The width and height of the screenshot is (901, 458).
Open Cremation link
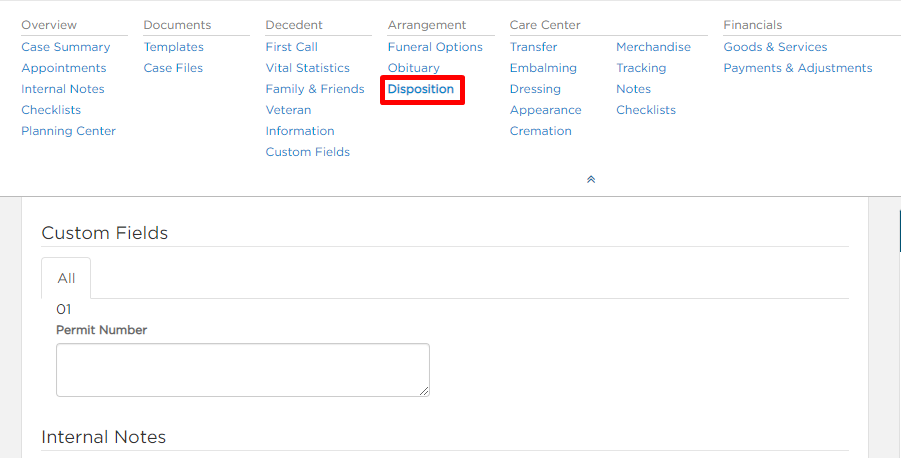pyautogui.click(x=541, y=131)
